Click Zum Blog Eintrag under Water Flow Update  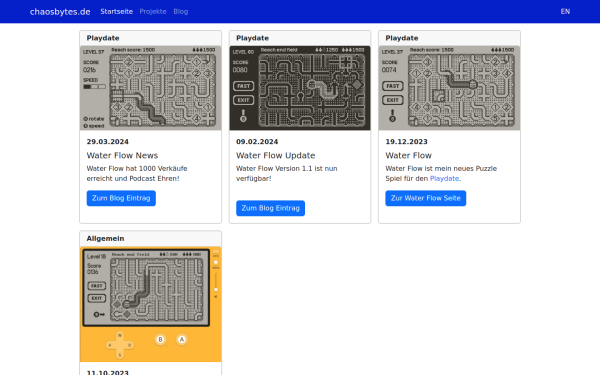tap(271, 208)
